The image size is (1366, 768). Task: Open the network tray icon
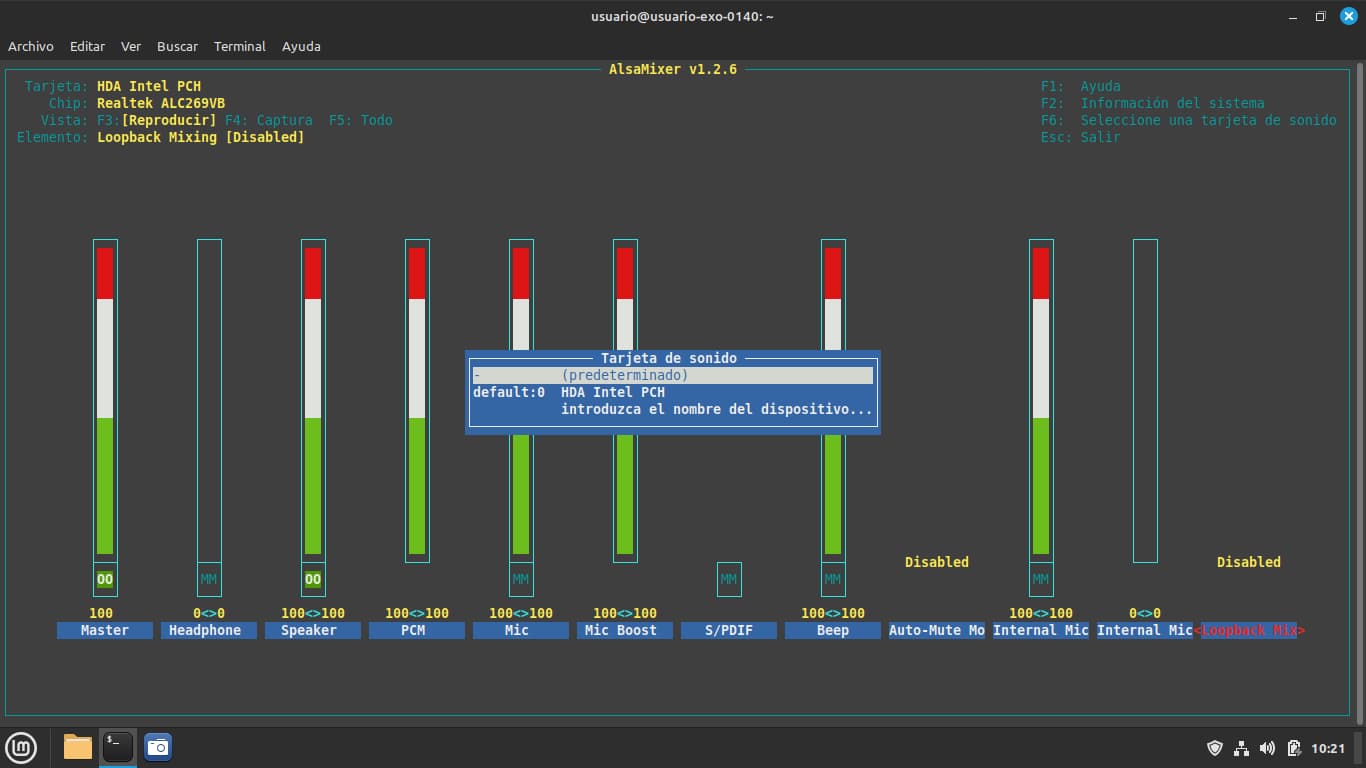click(1242, 748)
